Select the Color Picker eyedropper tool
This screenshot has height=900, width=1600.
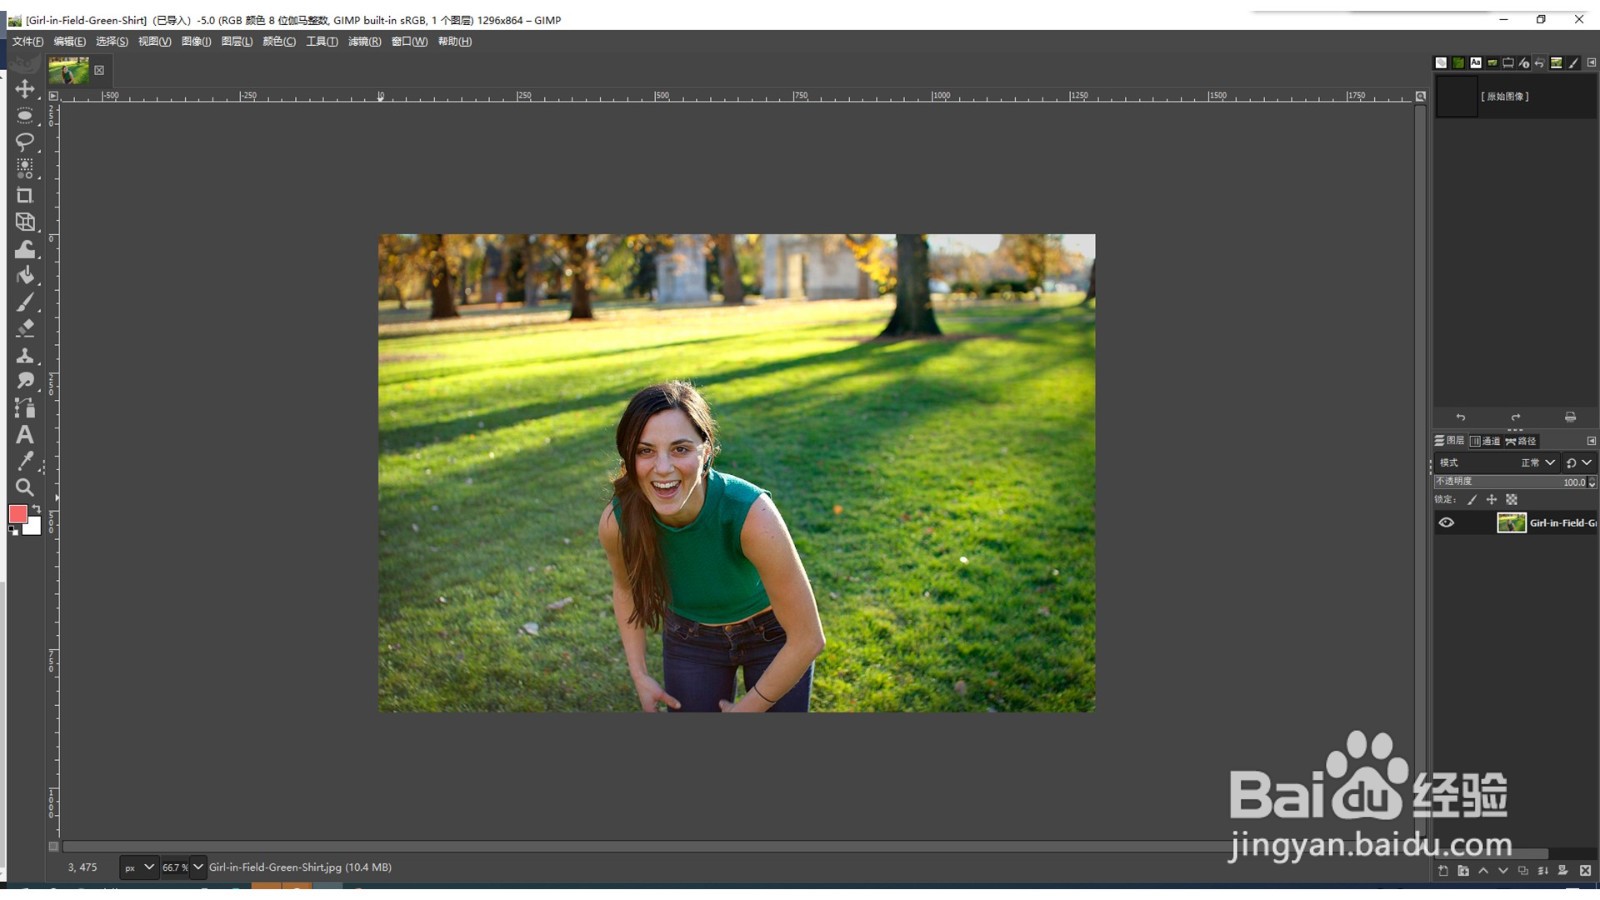(25, 461)
